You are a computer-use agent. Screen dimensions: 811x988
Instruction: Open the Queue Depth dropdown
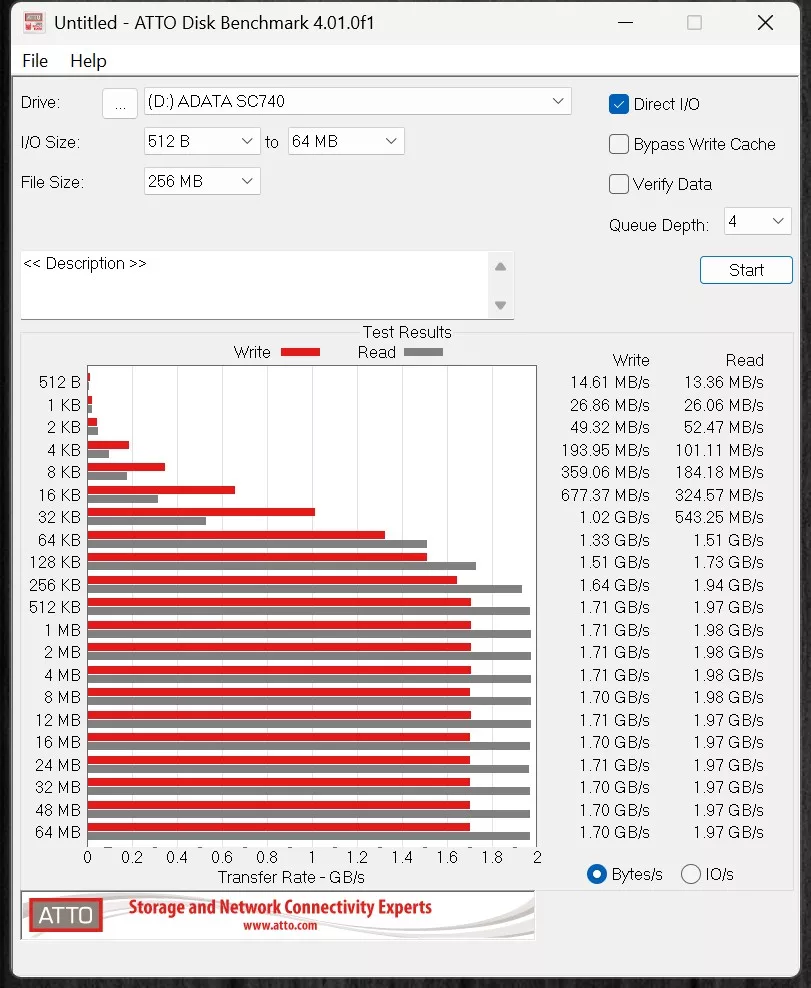[x=757, y=221]
